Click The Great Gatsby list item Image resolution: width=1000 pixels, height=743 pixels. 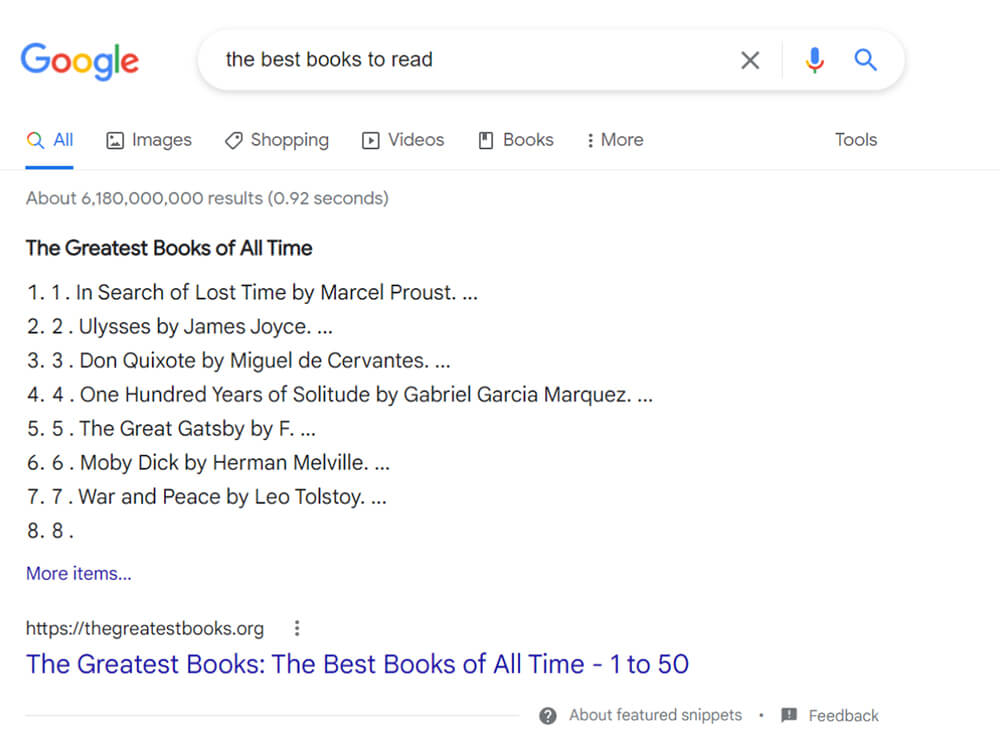[171, 429]
